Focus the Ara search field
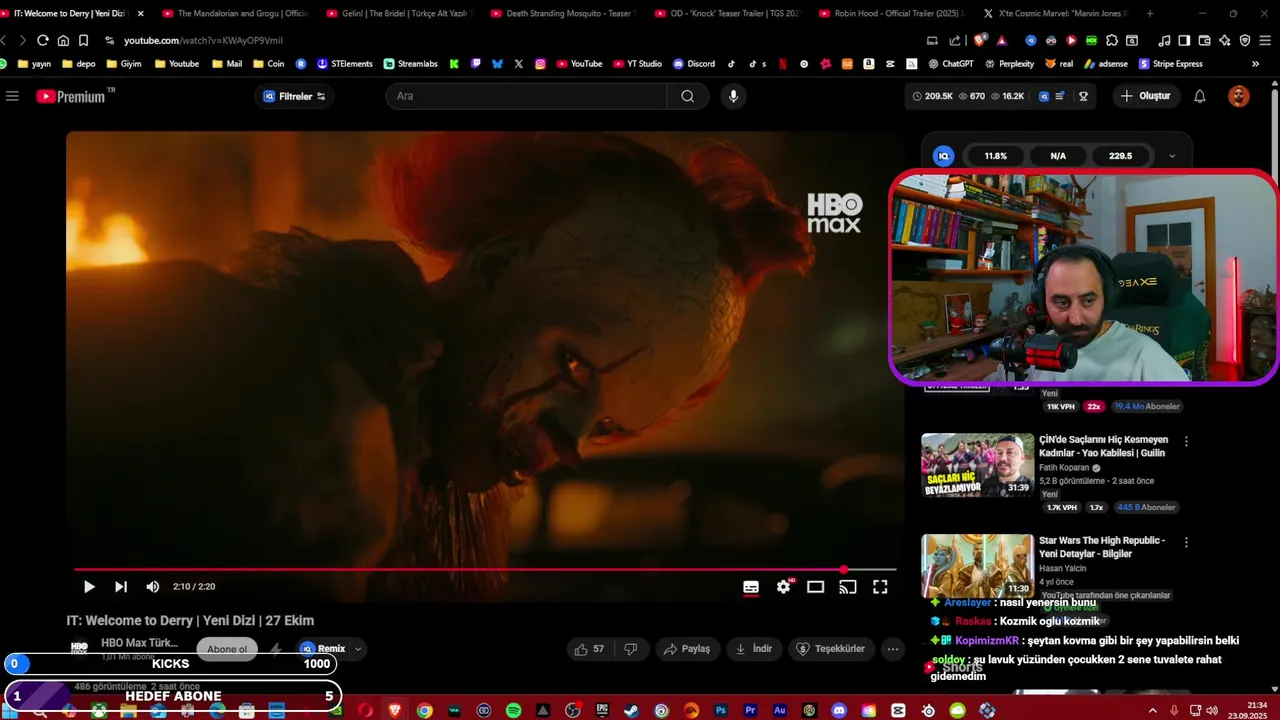Image resolution: width=1280 pixels, height=720 pixels. 526,96
